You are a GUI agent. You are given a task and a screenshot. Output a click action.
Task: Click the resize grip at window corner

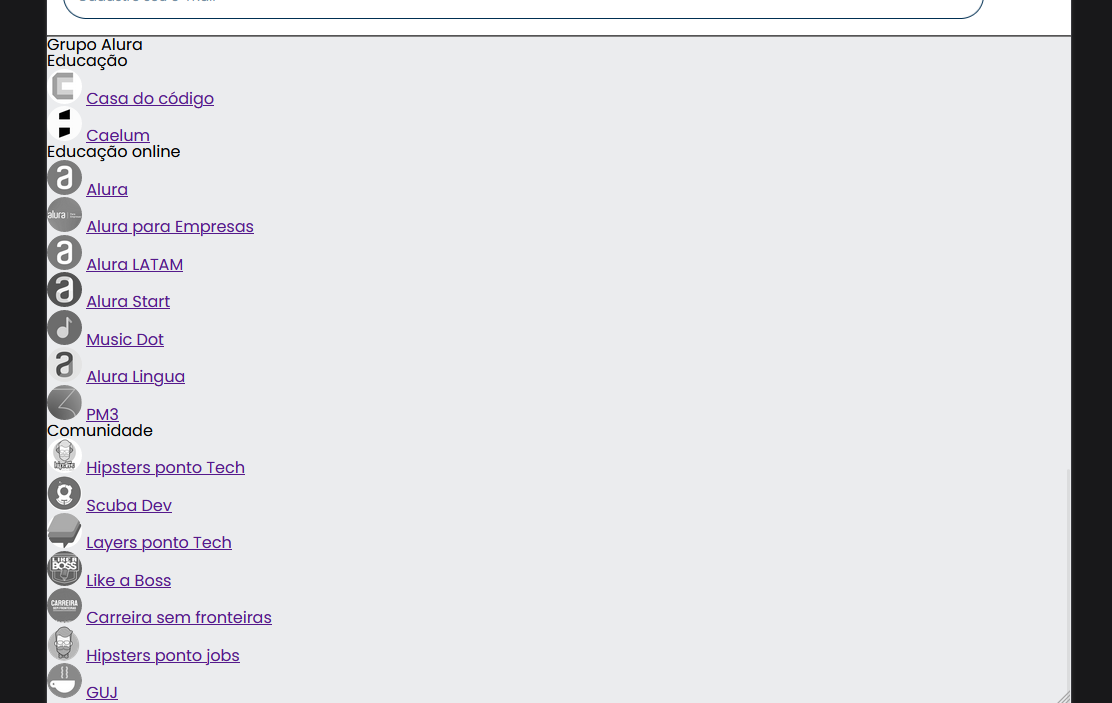pyautogui.click(x=1064, y=697)
